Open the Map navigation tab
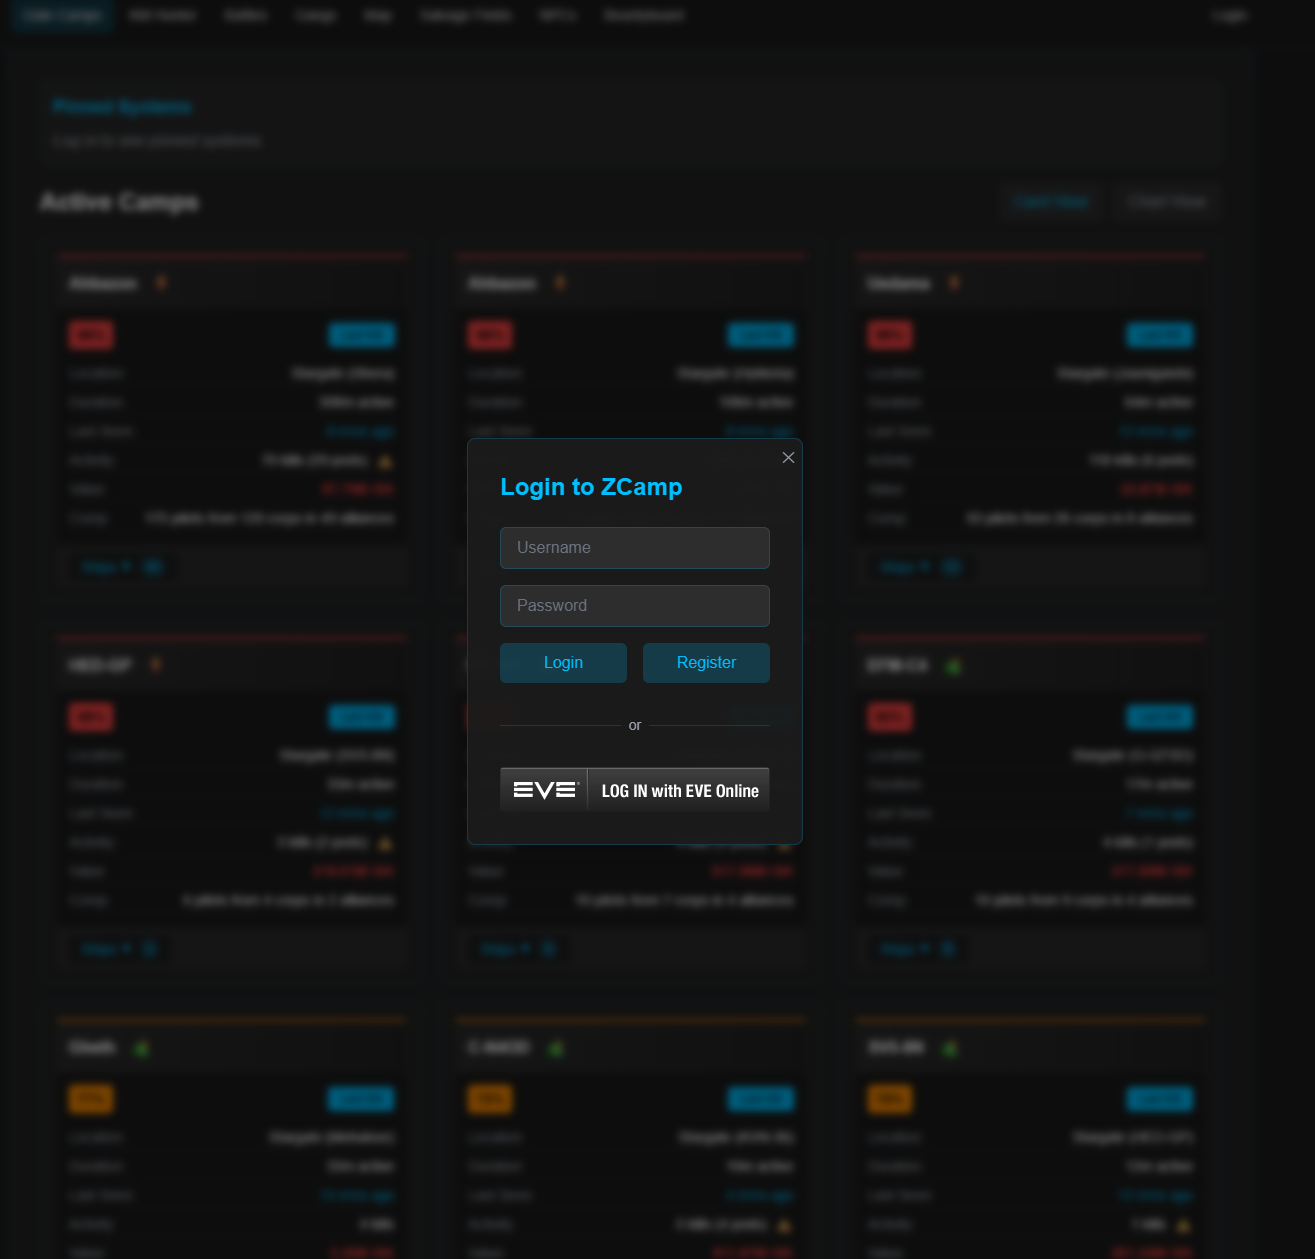1315x1259 pixels. (x=378, y=16)
